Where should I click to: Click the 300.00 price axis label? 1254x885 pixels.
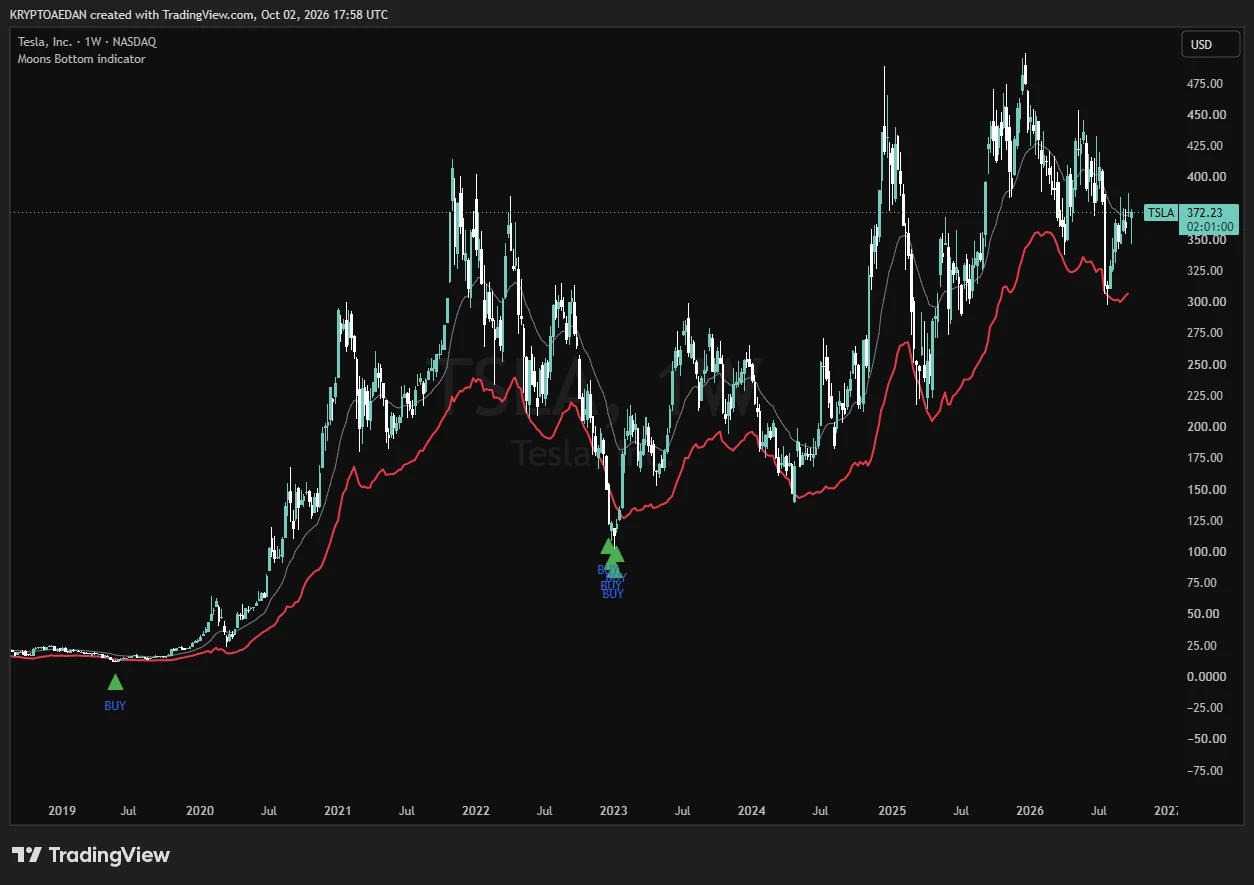click(x=1206, y=302)
